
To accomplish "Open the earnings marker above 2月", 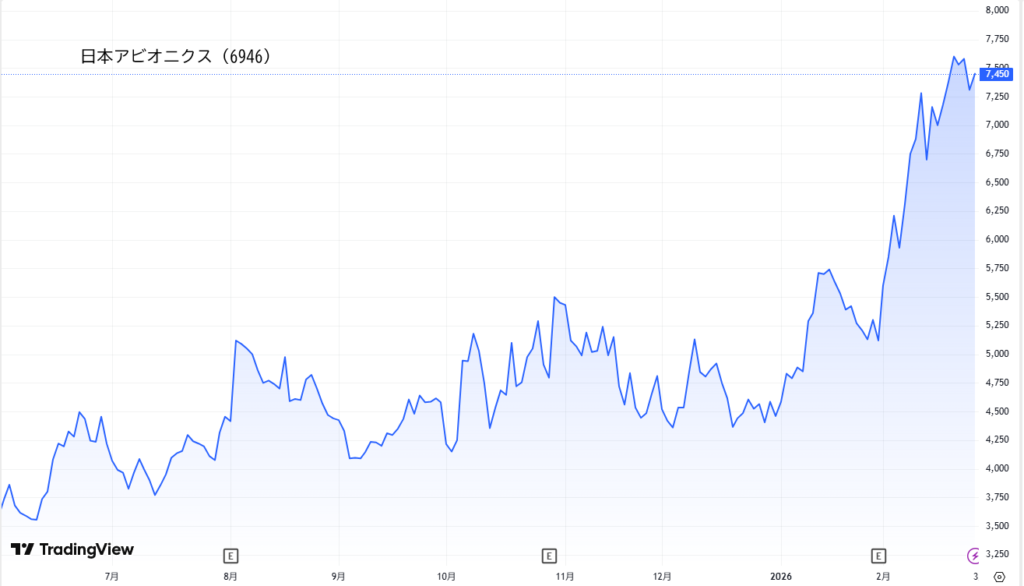I will (x=878, y=555).
